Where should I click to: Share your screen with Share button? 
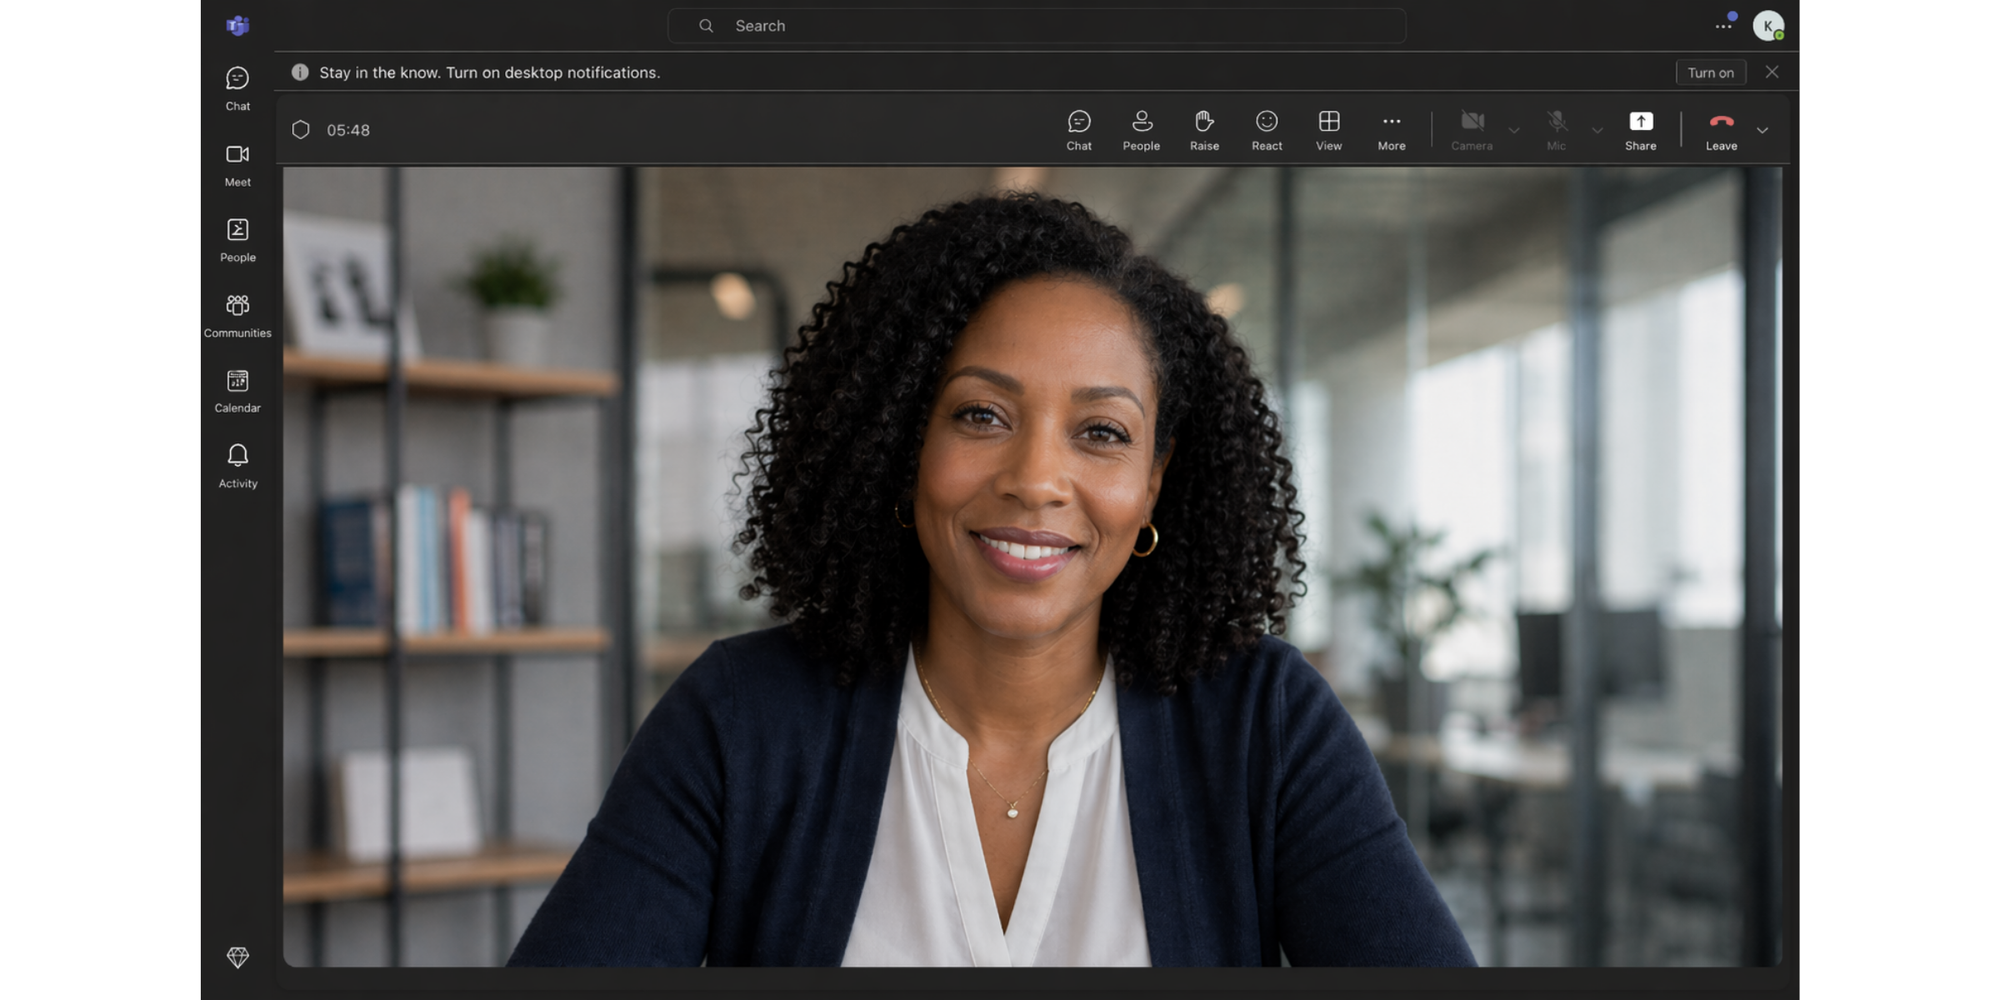tap(1640, 131)
